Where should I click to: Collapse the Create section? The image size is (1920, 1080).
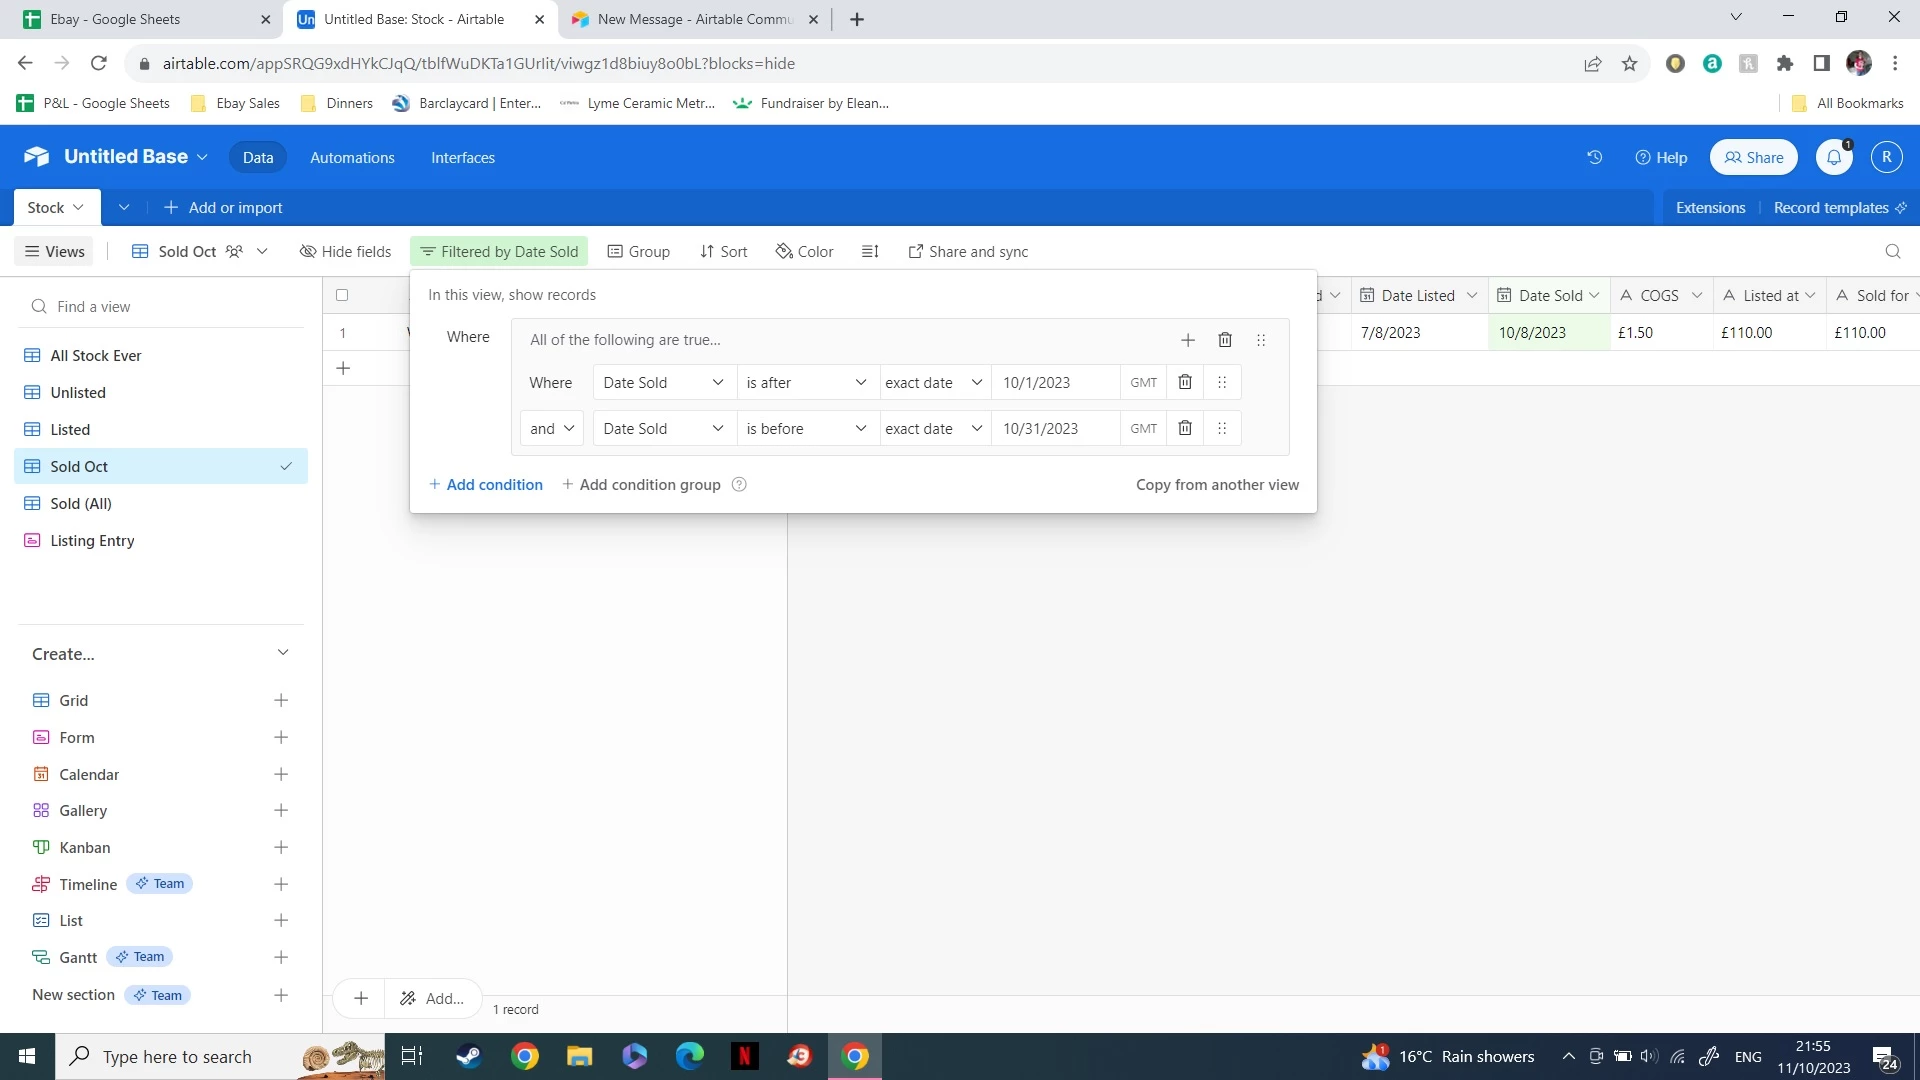coord(283,653)
